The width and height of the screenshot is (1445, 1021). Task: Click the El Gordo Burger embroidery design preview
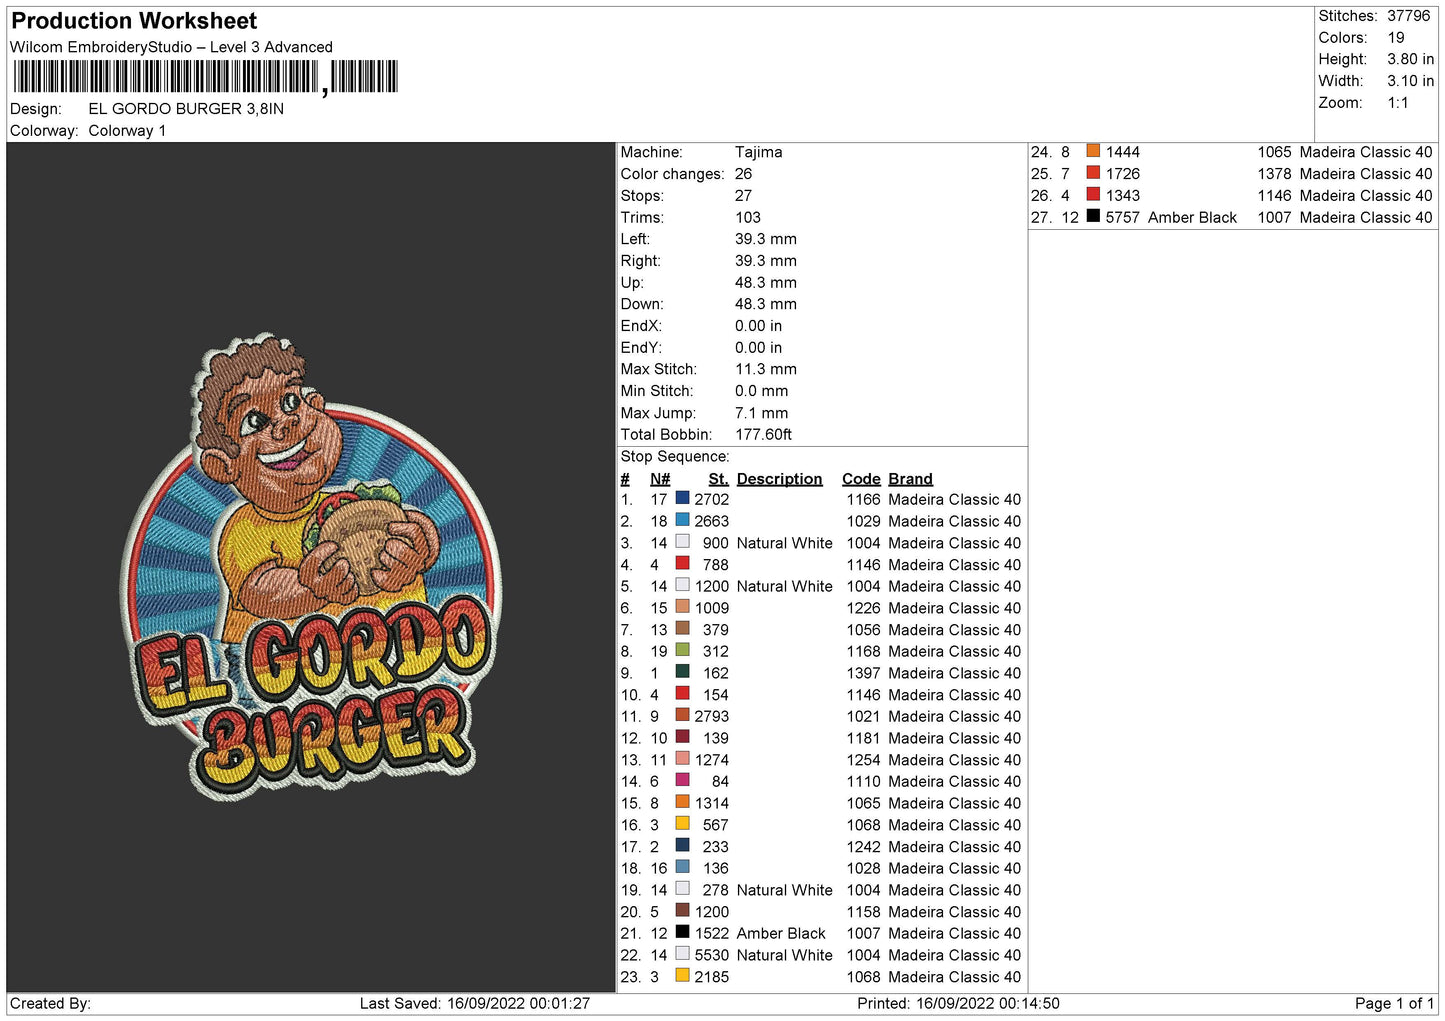tap(312, 568)
